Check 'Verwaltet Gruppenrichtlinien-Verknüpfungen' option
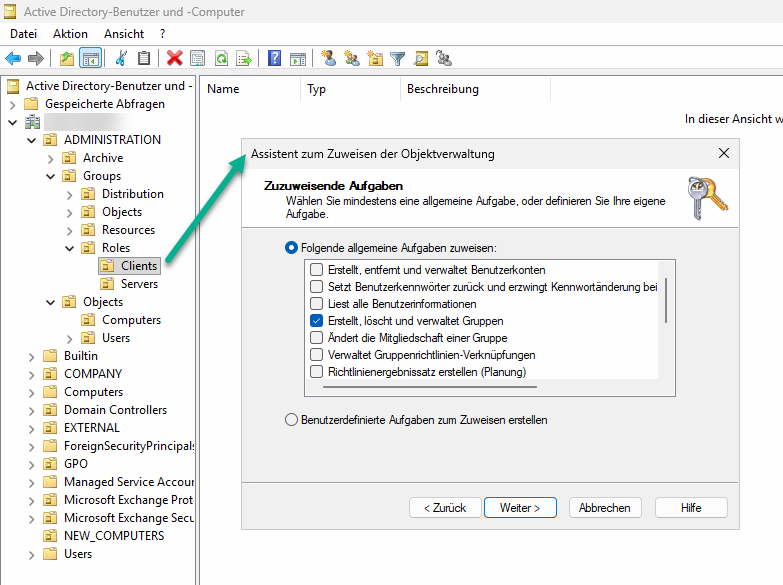Image resolution: width=783 pixels, height=585 pixels. (x=317, y=355)
